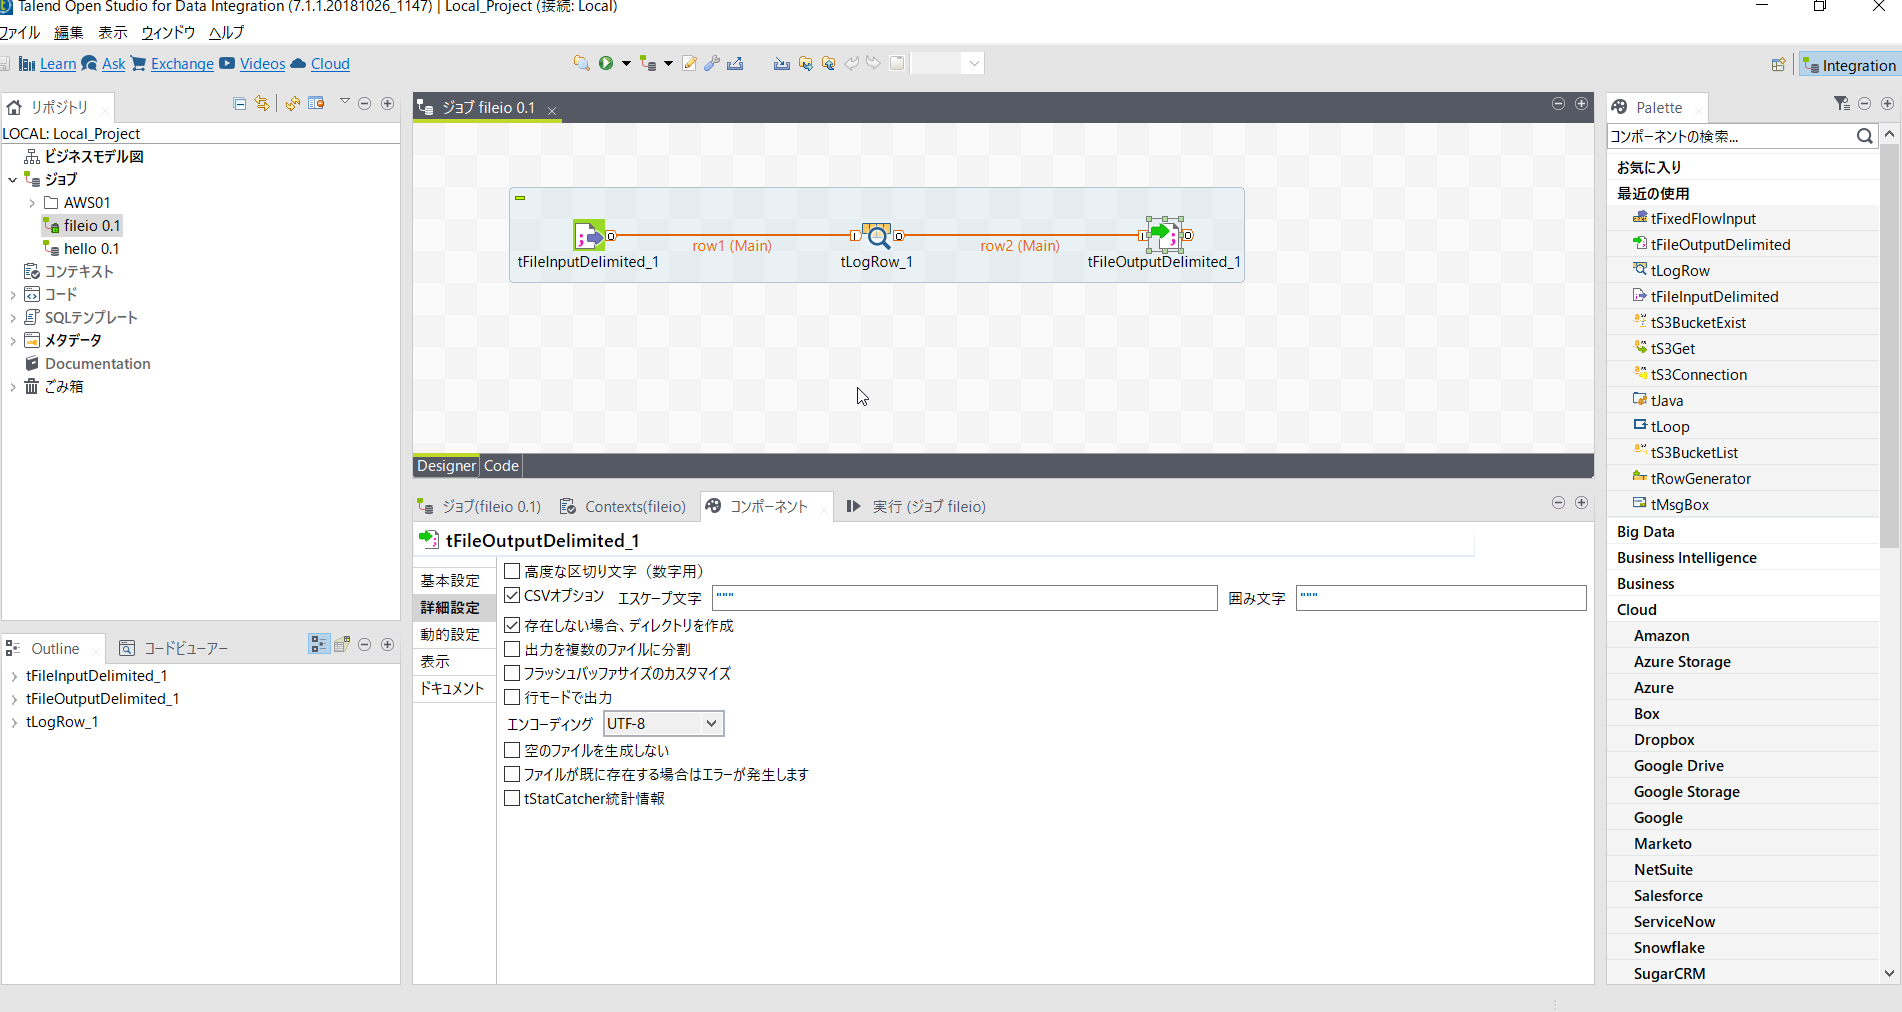
Task: Refresh the Repository tree
Action: point(292,103)
